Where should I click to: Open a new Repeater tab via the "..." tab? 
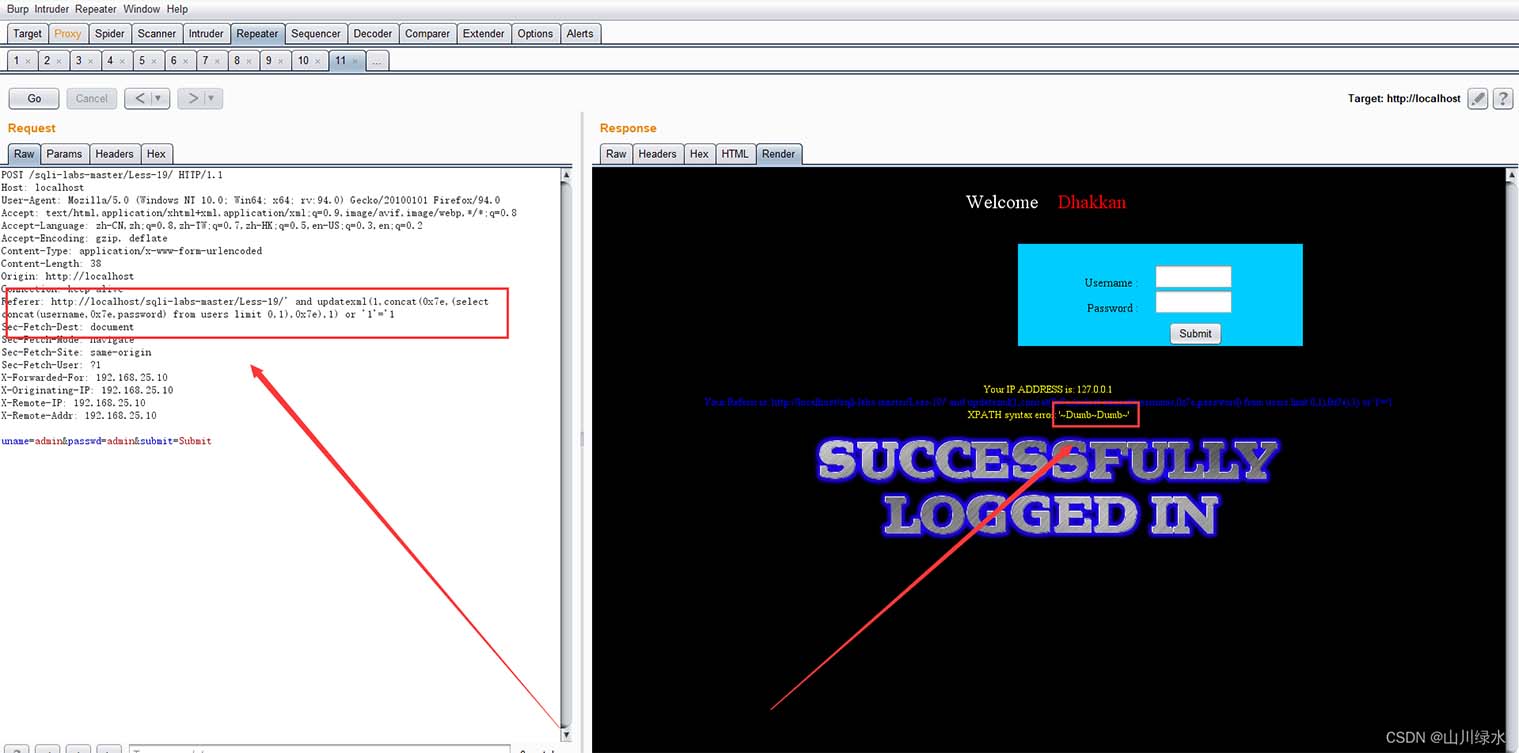[x=376, y=61]
